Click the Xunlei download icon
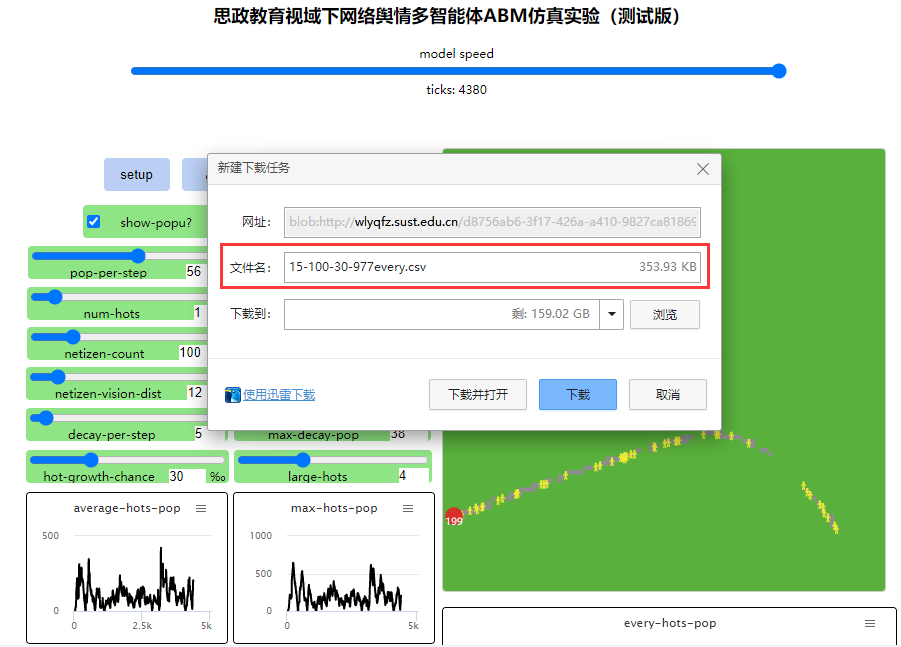 tap(233, 395)
